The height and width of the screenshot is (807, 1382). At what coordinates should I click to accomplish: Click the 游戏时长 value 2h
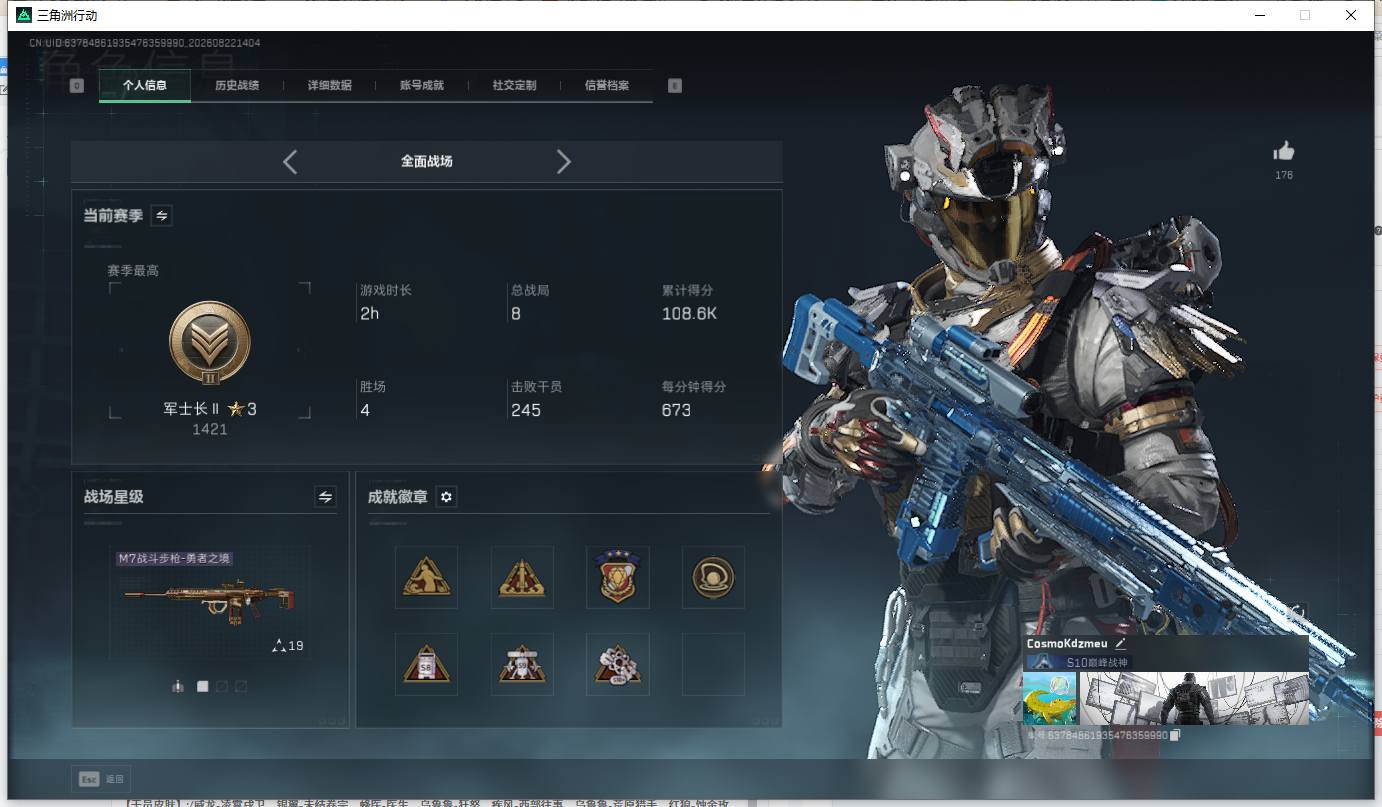point(370,314)
